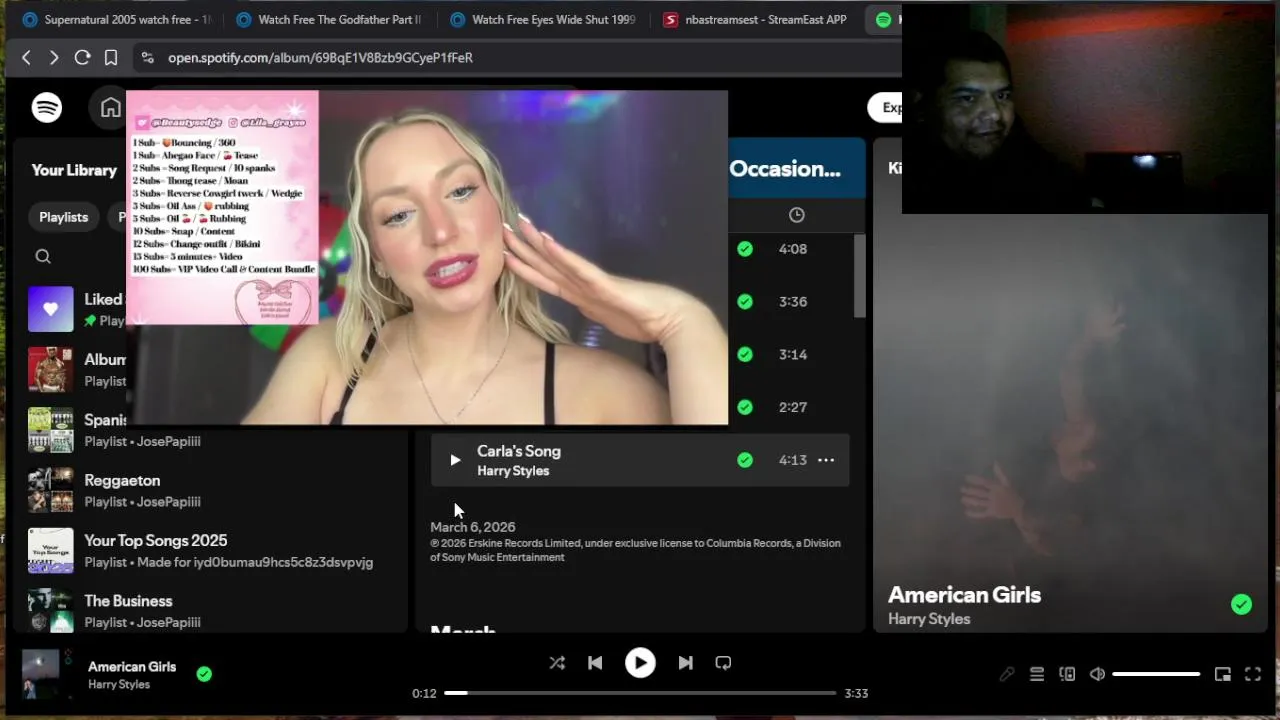Image resolution: width=1280 pixels, height=720 pixels.
Task: Open Harry Styles artist in player bar
Action: point(119,685)
